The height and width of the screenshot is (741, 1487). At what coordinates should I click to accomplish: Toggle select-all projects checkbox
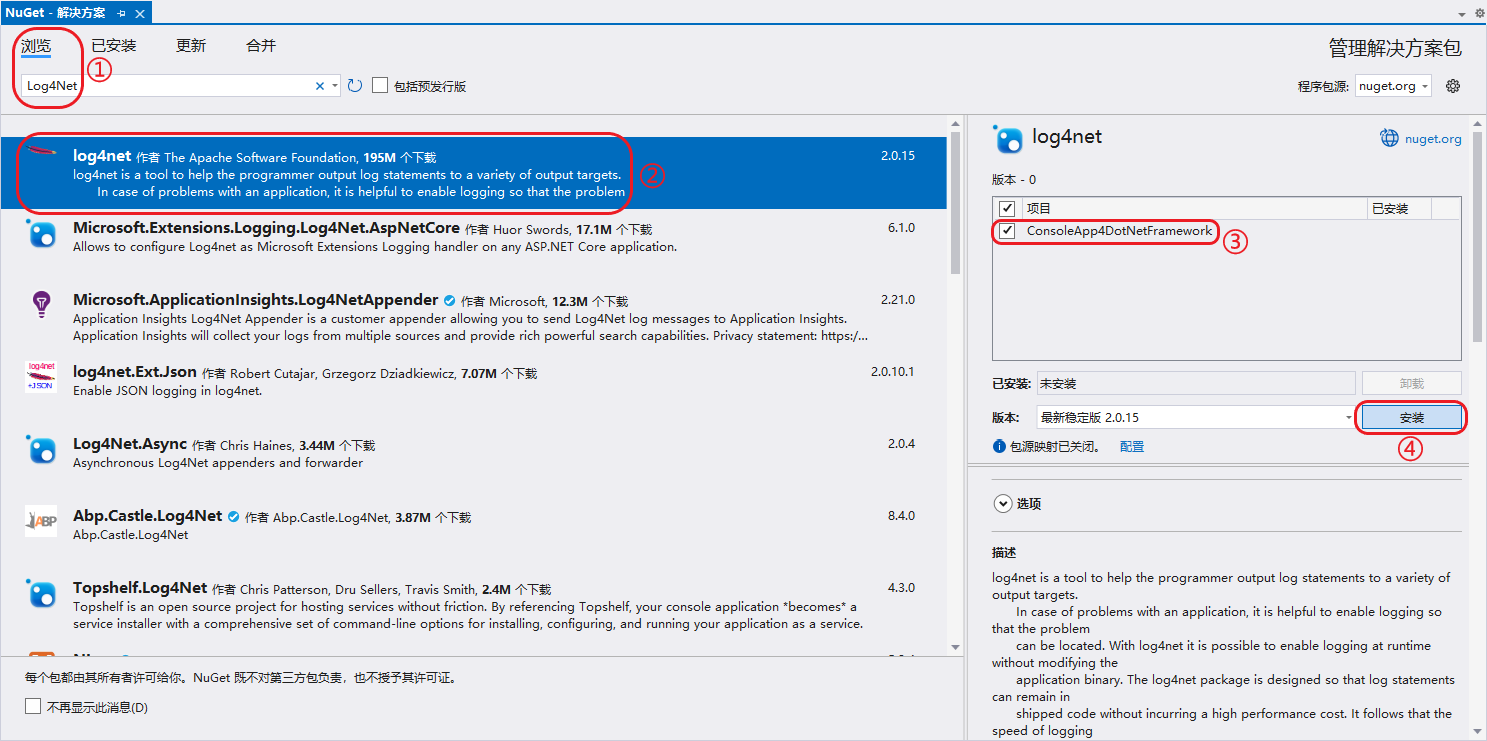tap(1007, 208)
